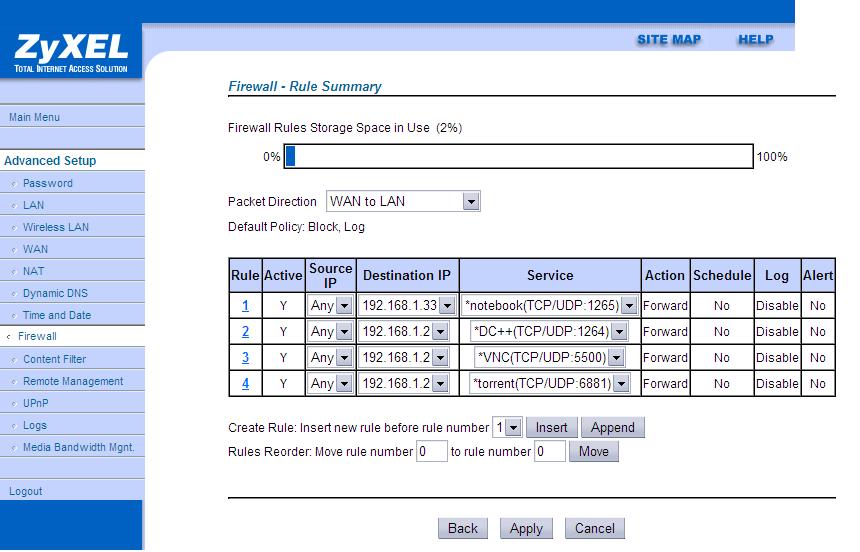Click the ZyXEL logo
Image resolution: width=860 pixels, height=552 pixels.
click(x=71, y=53)
